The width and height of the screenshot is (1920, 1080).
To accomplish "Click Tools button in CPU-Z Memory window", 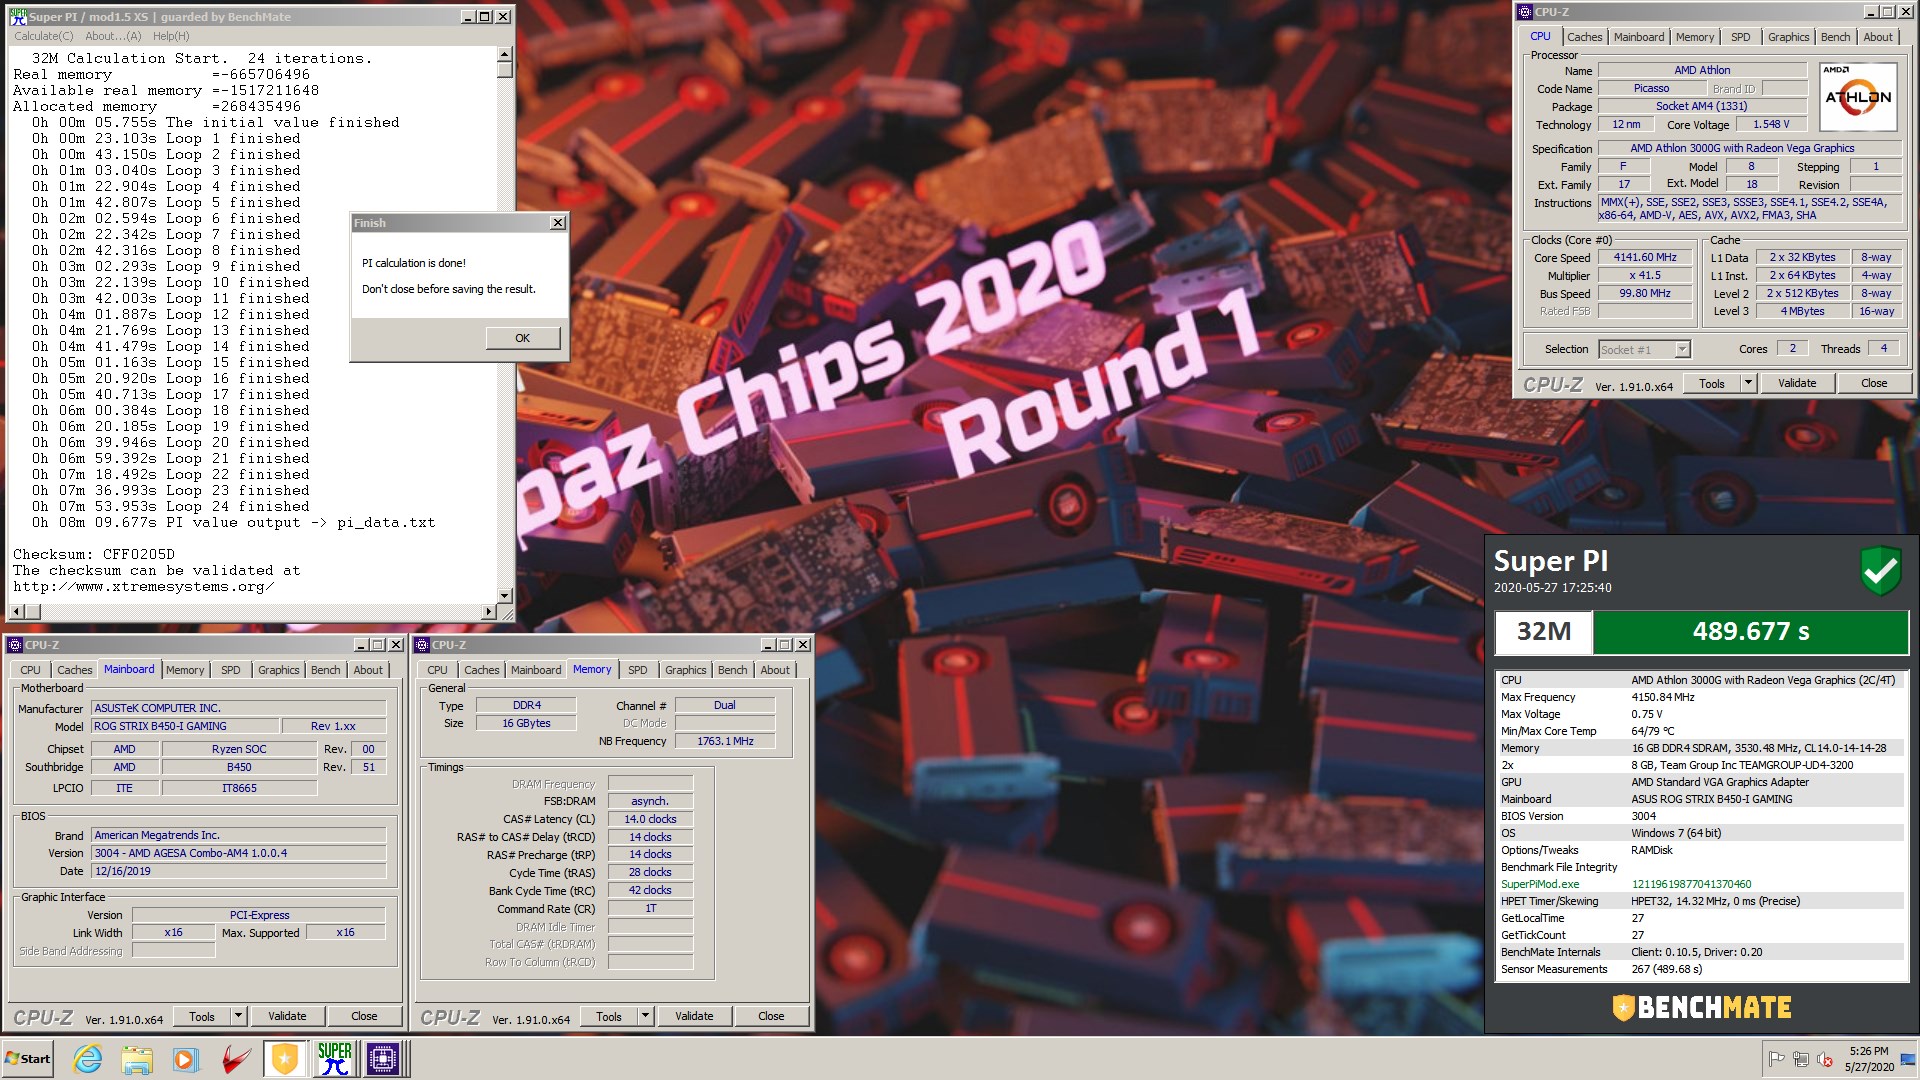I will [609, 1016].
